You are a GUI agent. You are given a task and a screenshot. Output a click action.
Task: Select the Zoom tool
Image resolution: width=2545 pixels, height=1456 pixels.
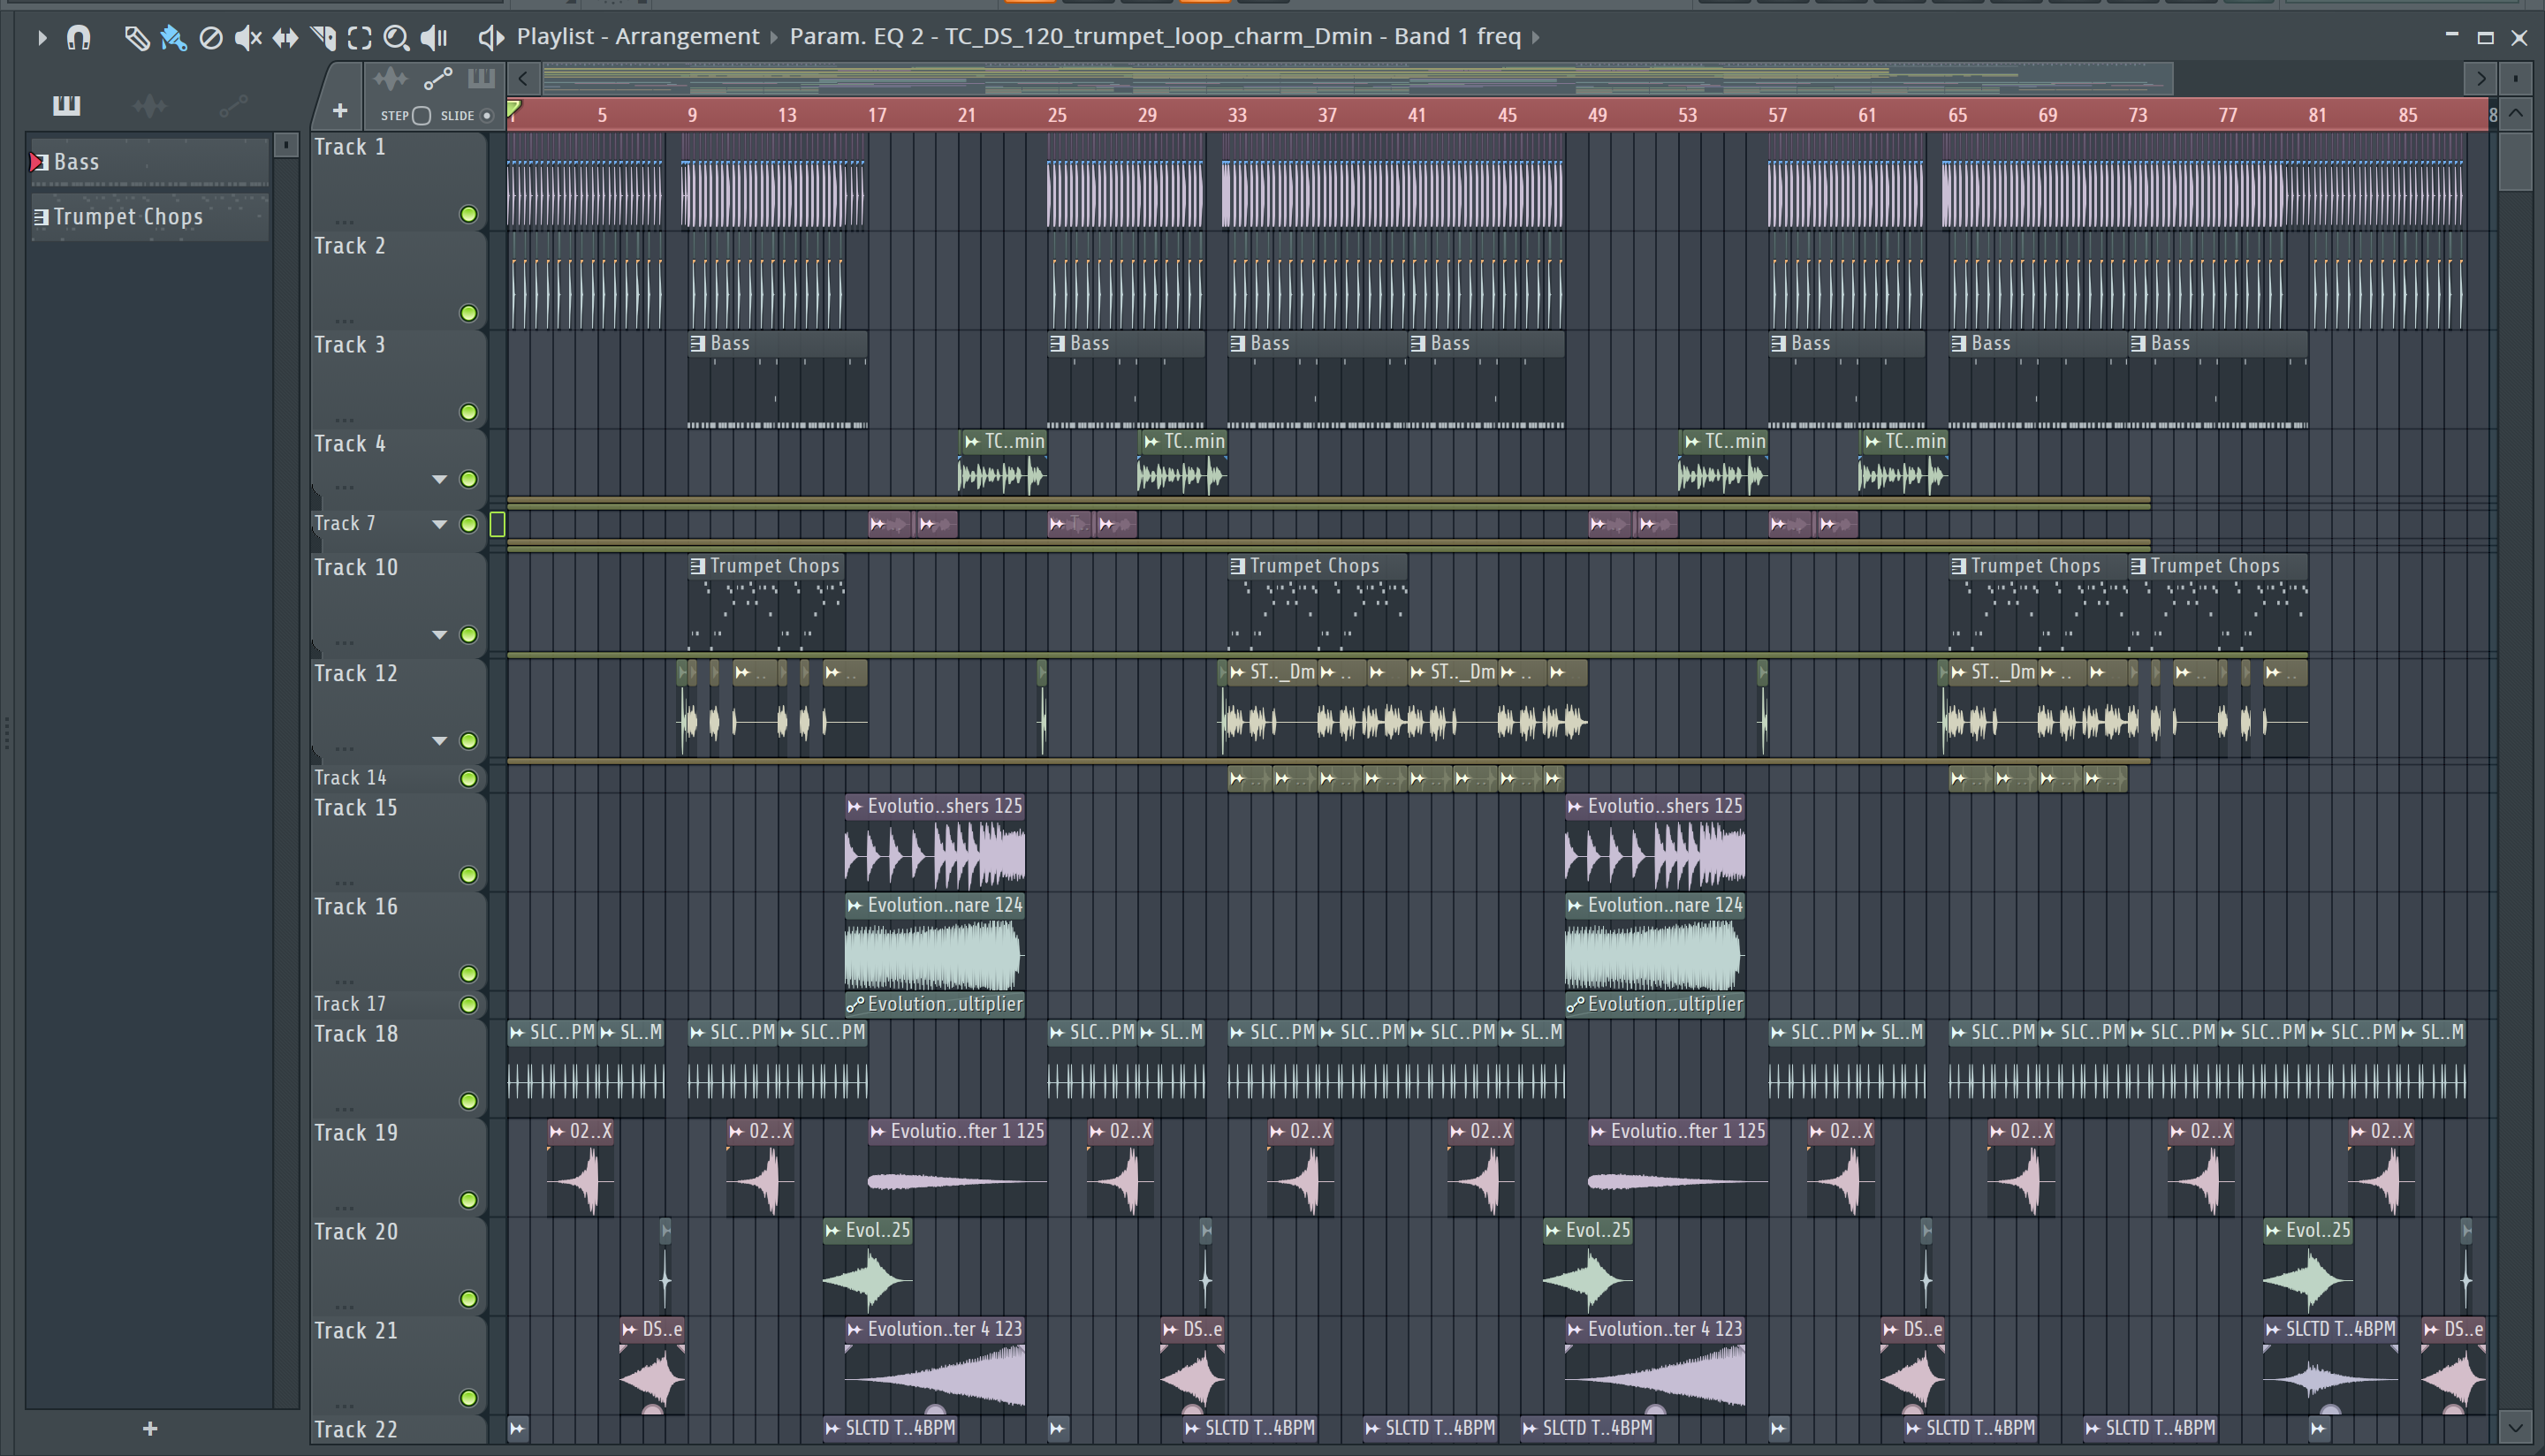[x=397, y=38]
